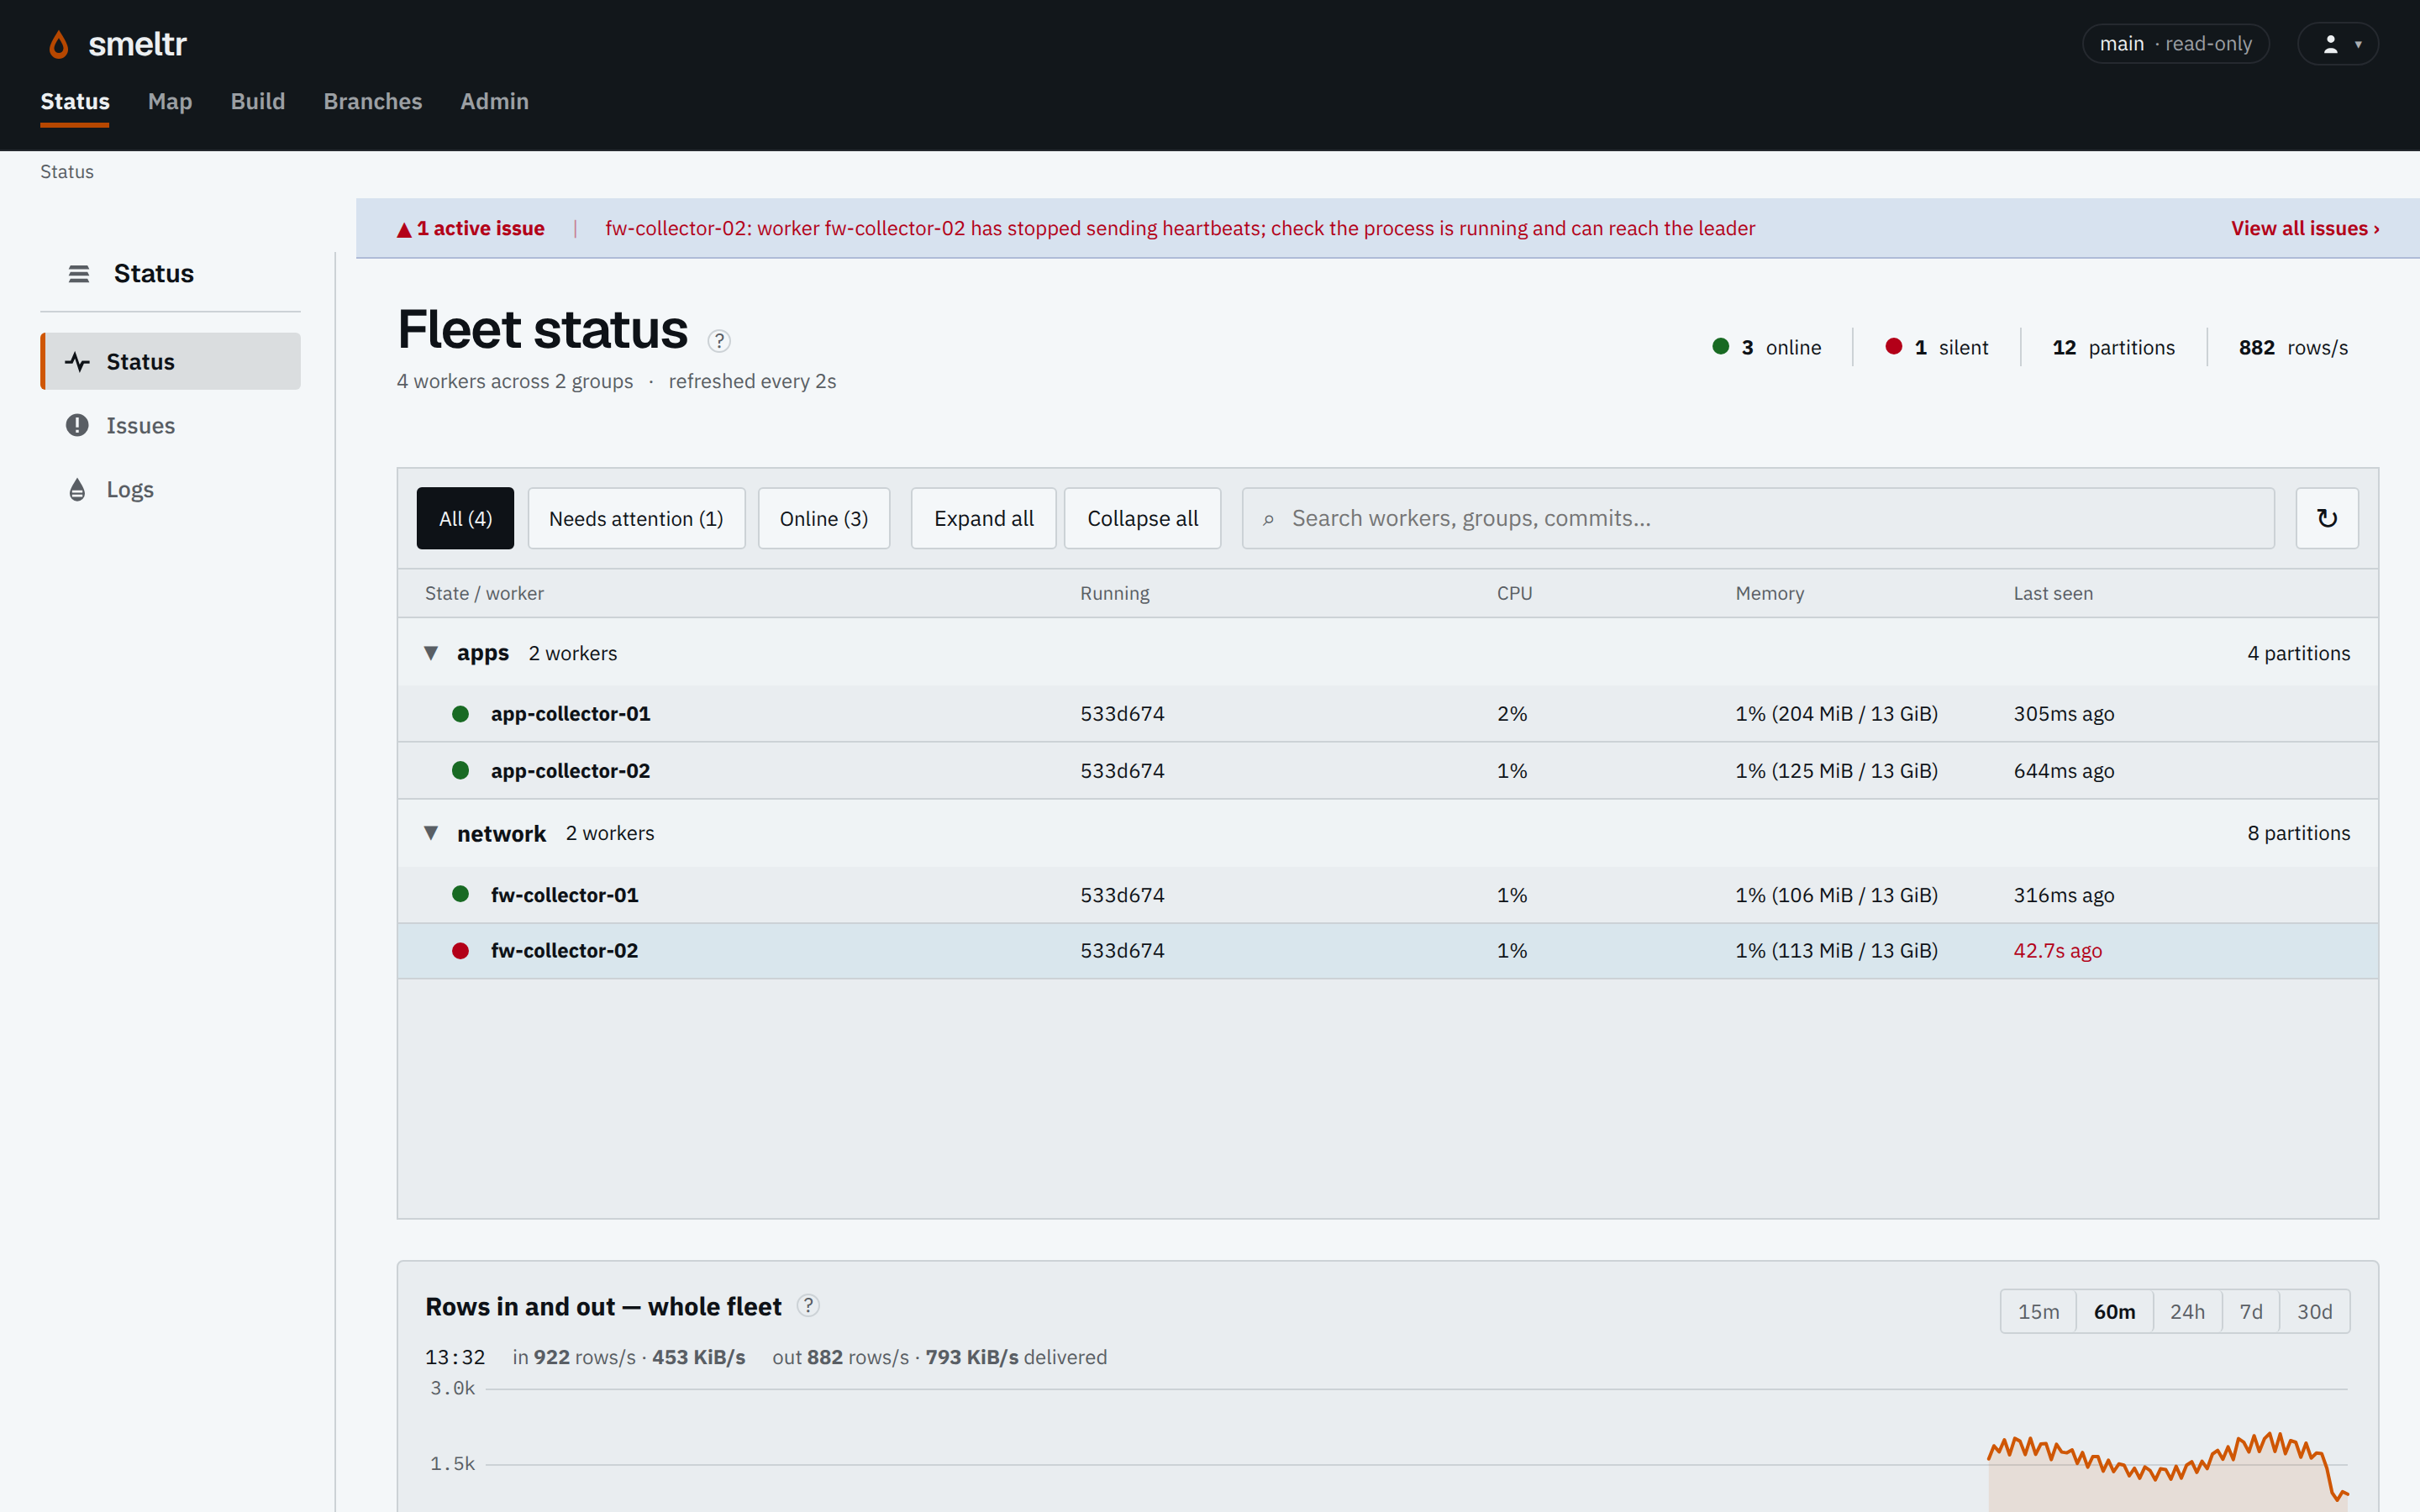This screenshot has height=1512, width=2420.
Task: Click the main read-only branch pill
Action: click(2176, 44)
